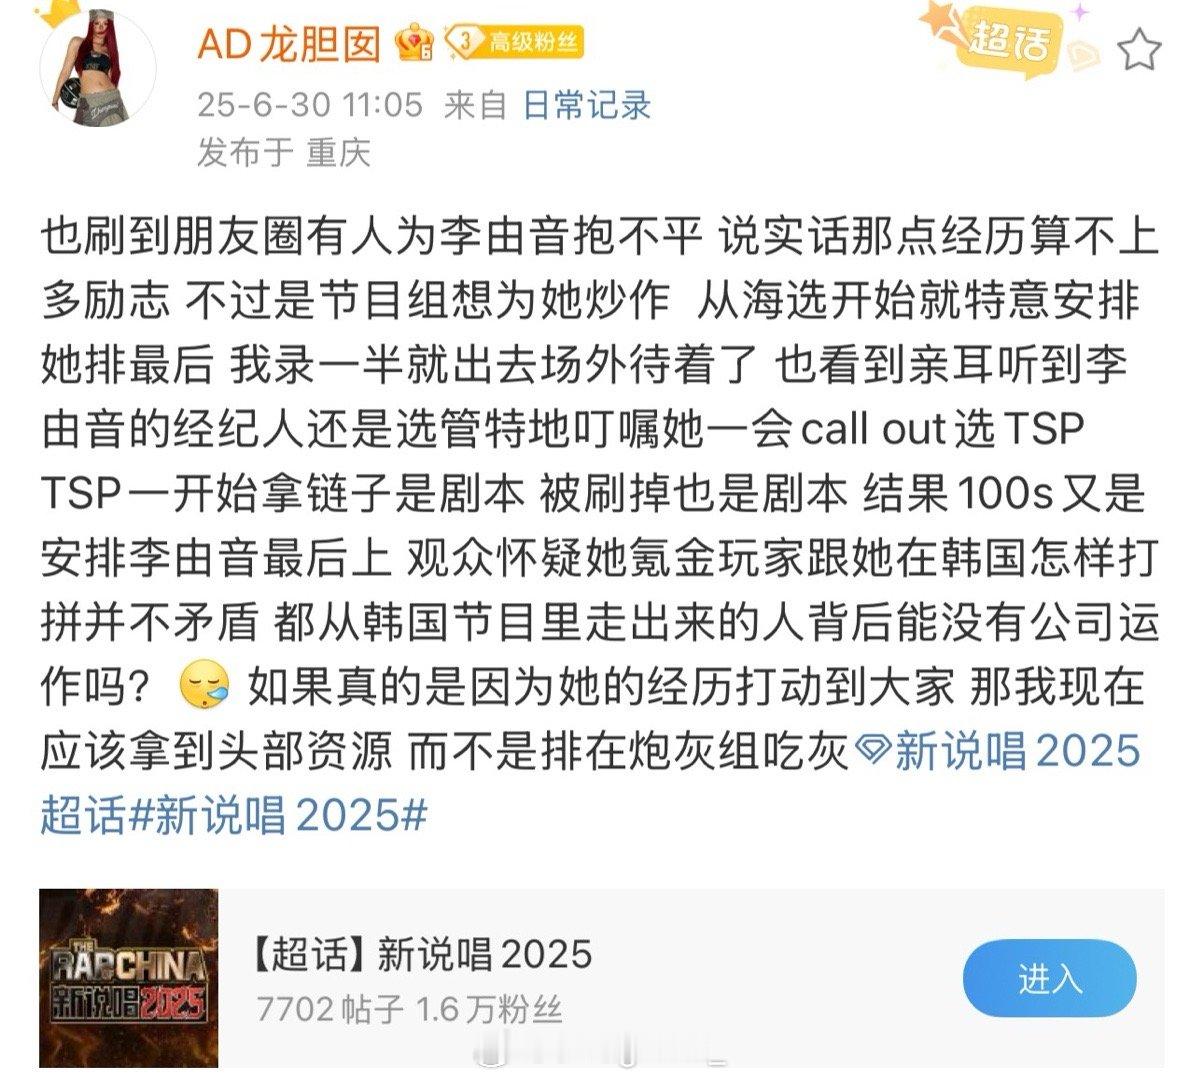Click the 发布于 重庆 location text
This screenshot has height=1080, width=1203.
tap(284, 152)
